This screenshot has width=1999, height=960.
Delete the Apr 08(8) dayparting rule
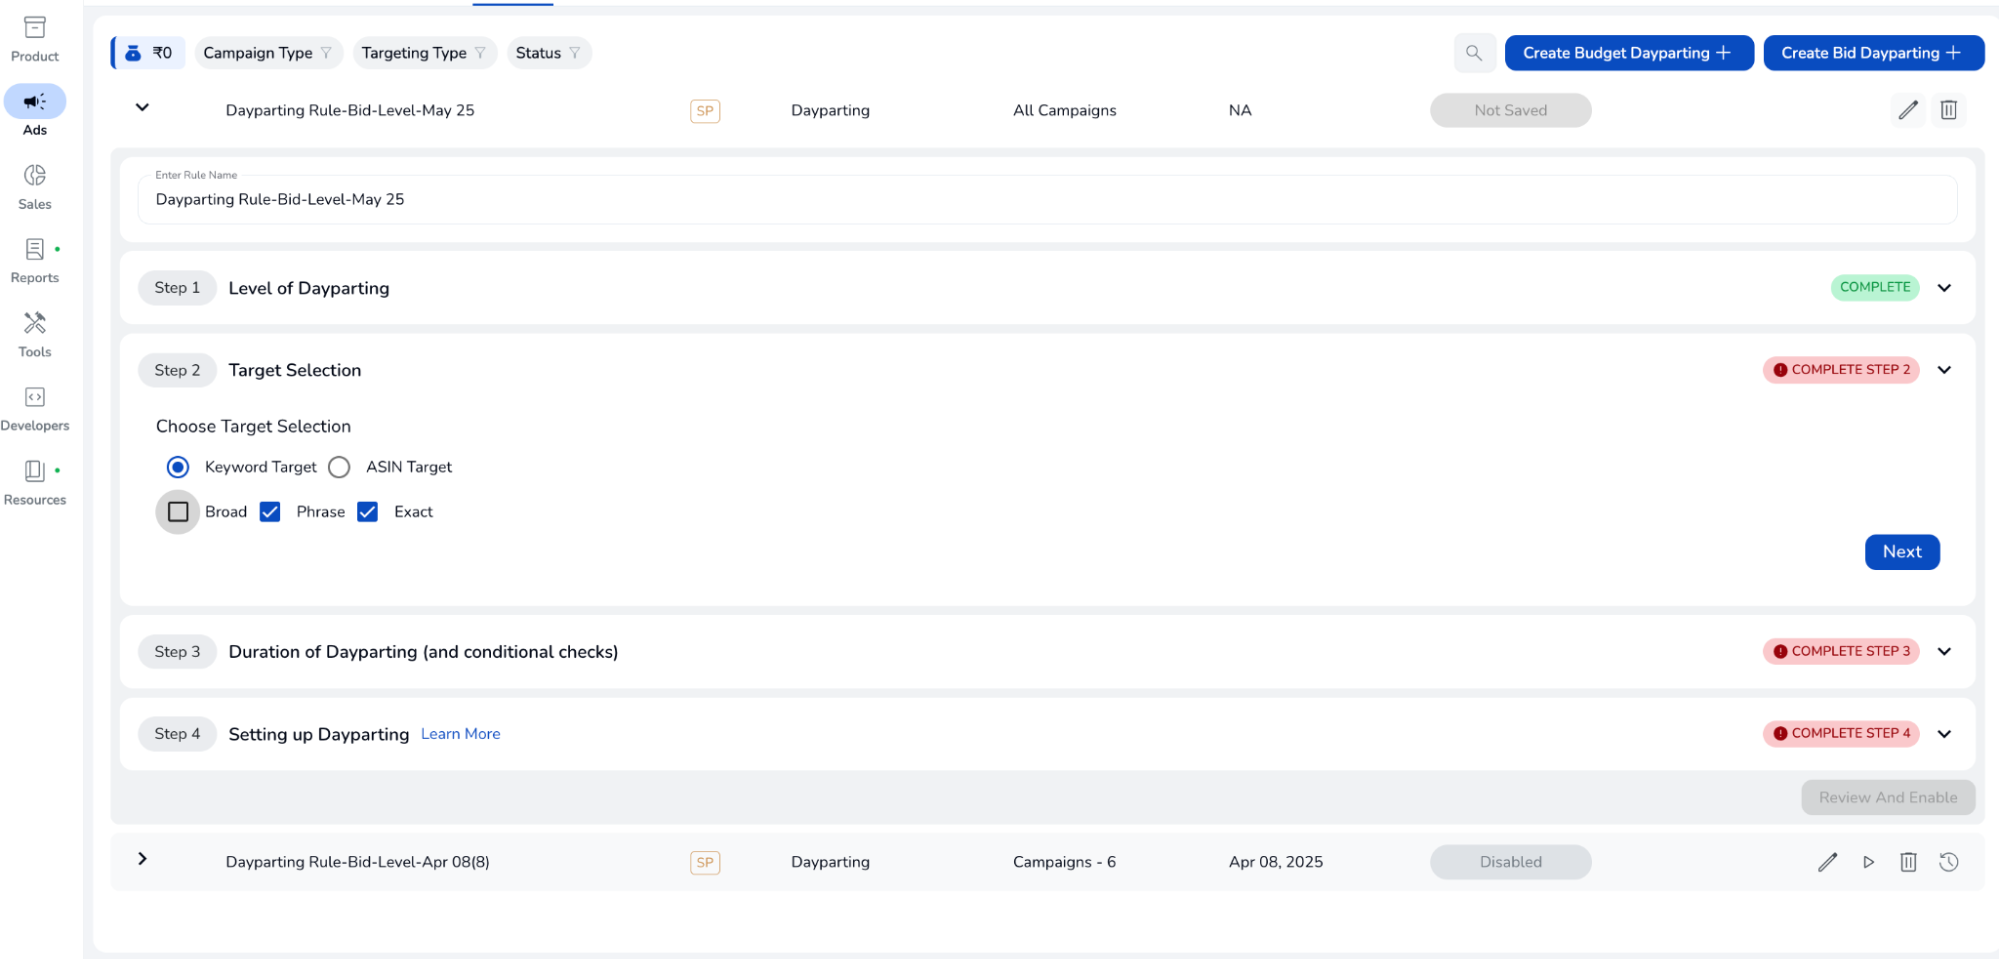pyautogui.click(x=1908, y=862)
